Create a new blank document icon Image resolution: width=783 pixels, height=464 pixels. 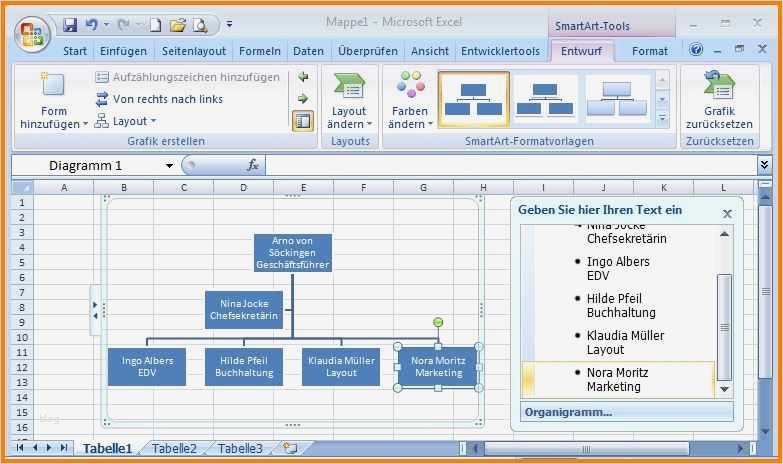coord(156,24)
